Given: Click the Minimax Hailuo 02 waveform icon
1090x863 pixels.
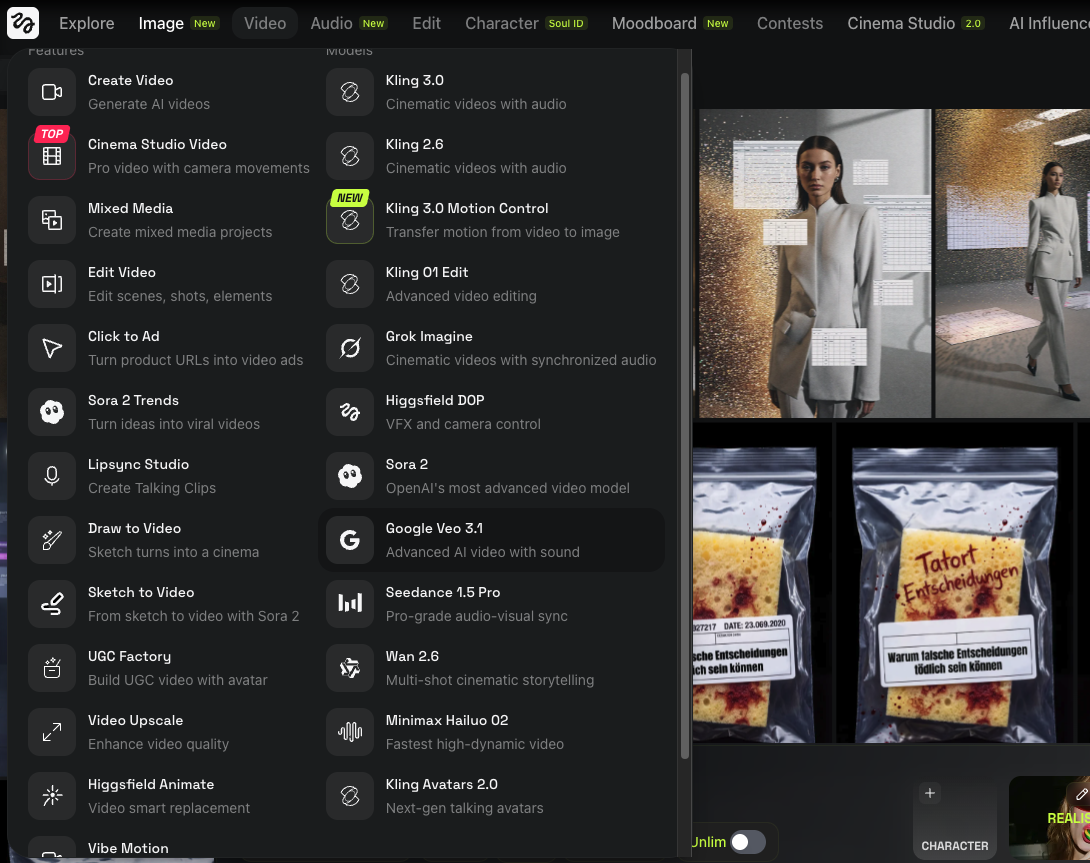Looking at the screenshot, I should (350, 732).
